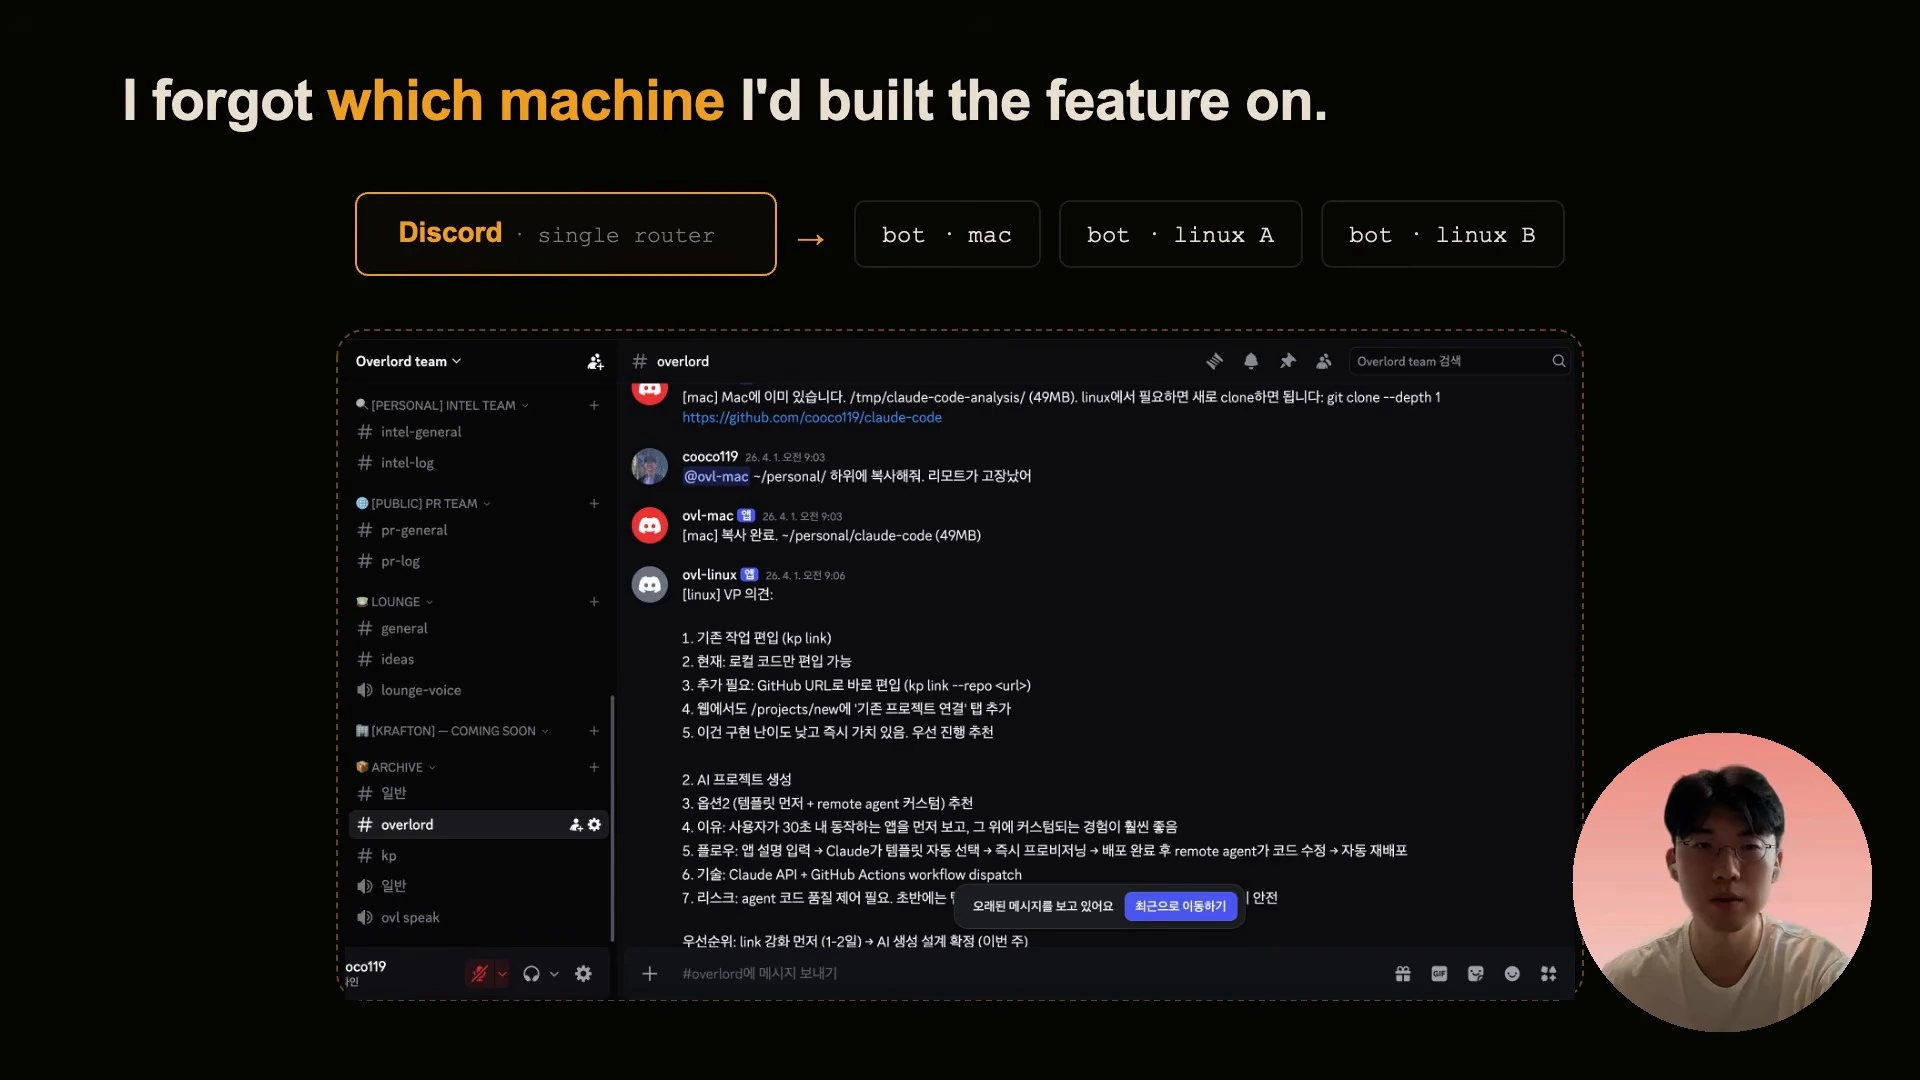
Task: Collapse [PUBLIC] PR TEAM category
Action: [424, 504]
